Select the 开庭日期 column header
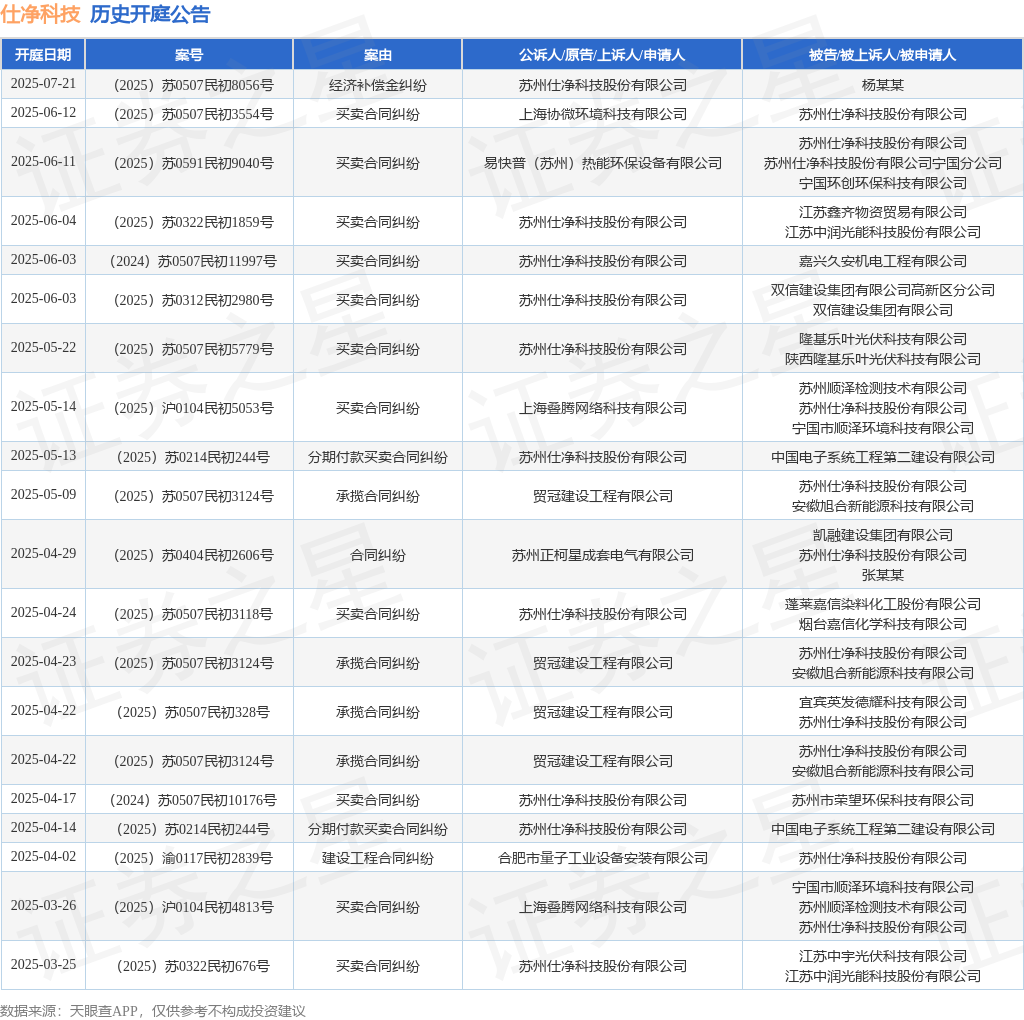This screenshot has height=1020, width=1024. [x=43, y=55]
